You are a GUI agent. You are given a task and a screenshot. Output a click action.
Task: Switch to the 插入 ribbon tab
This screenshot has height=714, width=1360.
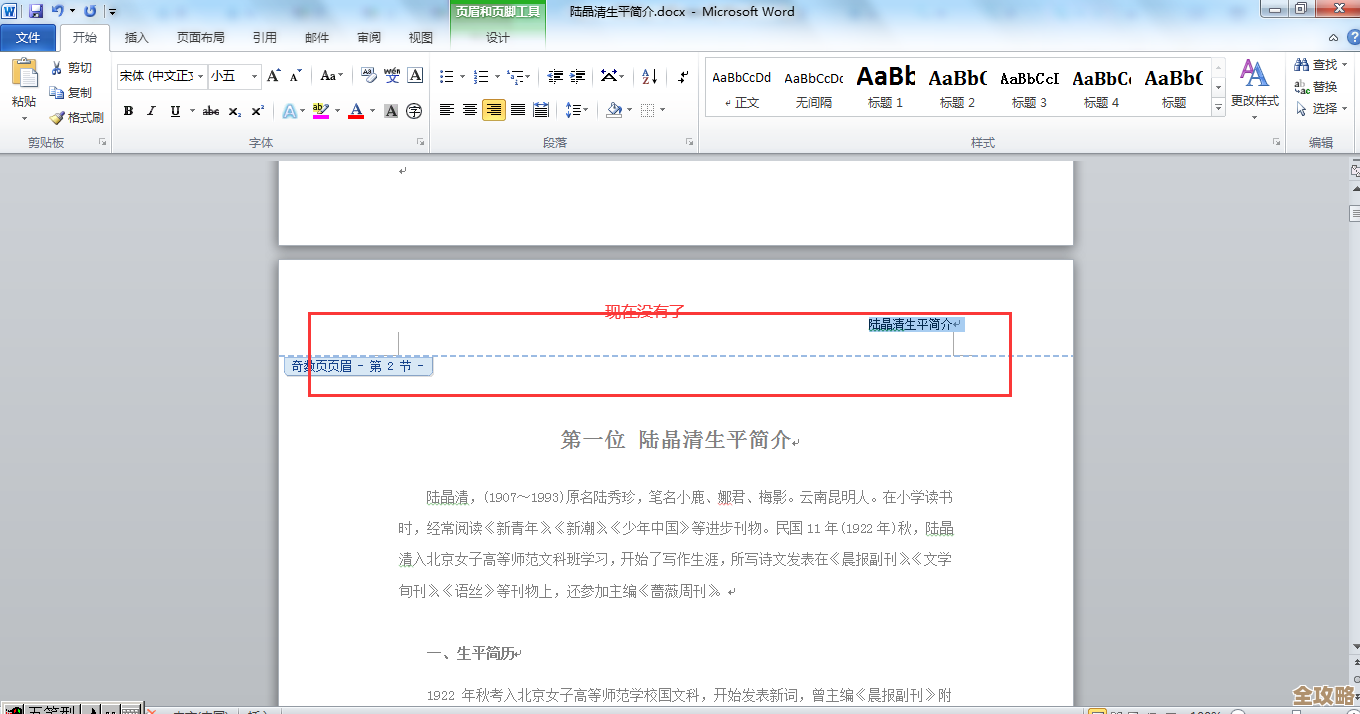pos(136,36)
